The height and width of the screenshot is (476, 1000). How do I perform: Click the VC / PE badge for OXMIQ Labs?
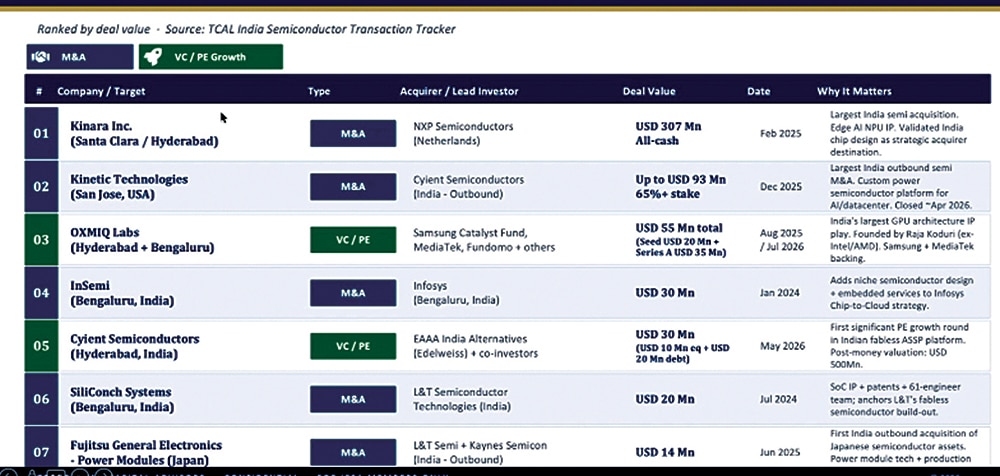pos(353,240)
